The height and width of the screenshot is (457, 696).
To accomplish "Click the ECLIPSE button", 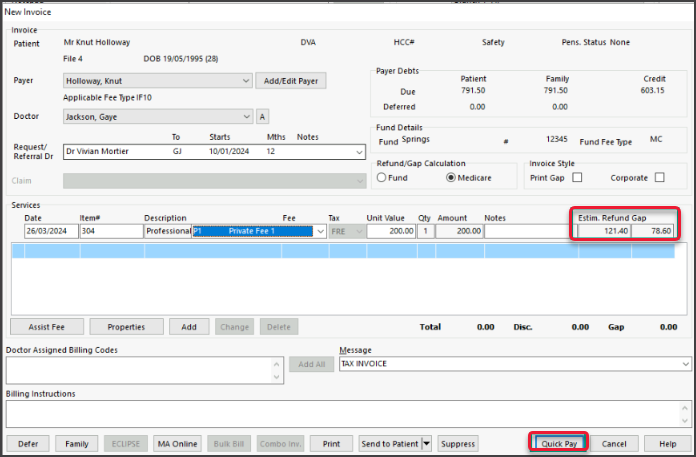I will click(x=126, y=444).
